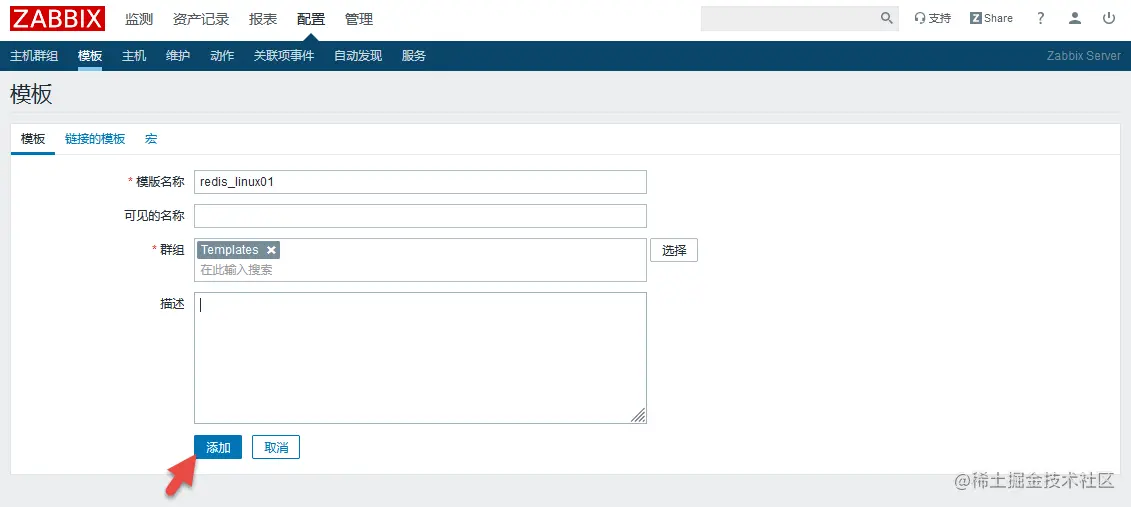Go to 模板 submenu

click(x=90, y=56)
